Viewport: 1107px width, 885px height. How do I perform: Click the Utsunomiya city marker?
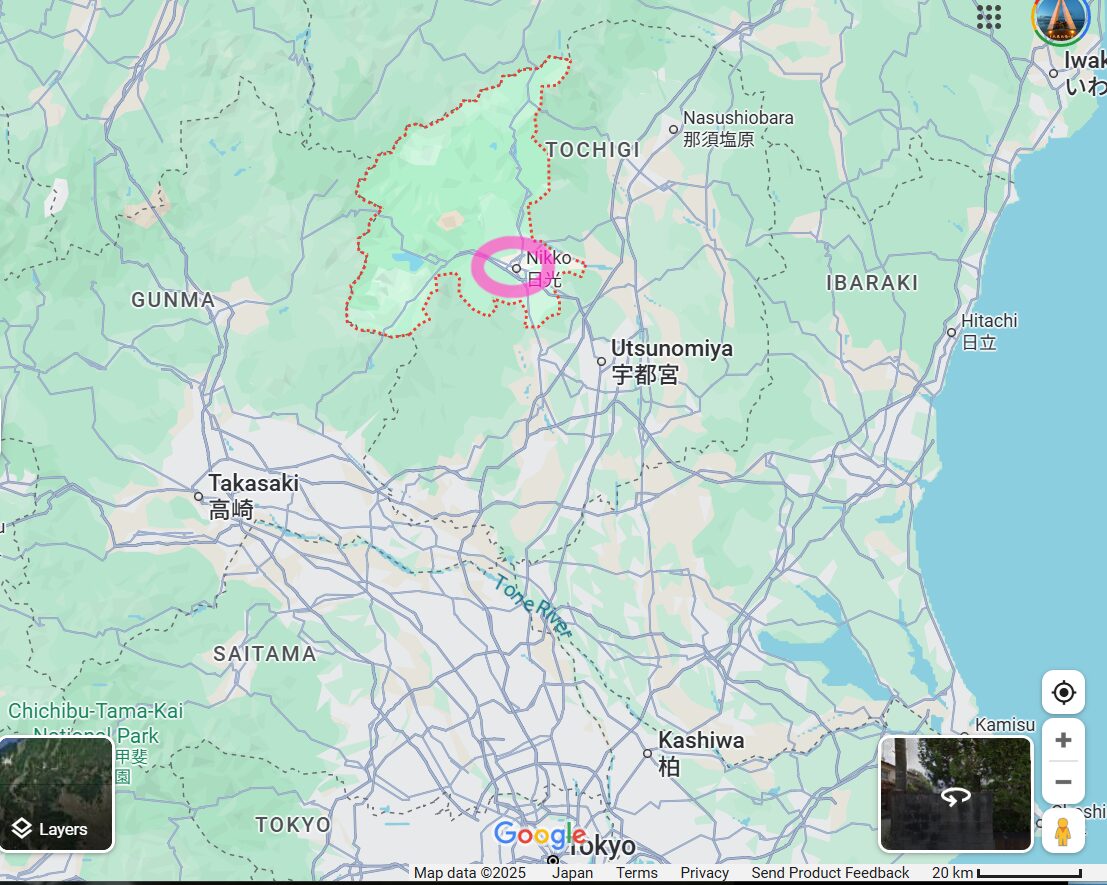(x=601, y=361)
